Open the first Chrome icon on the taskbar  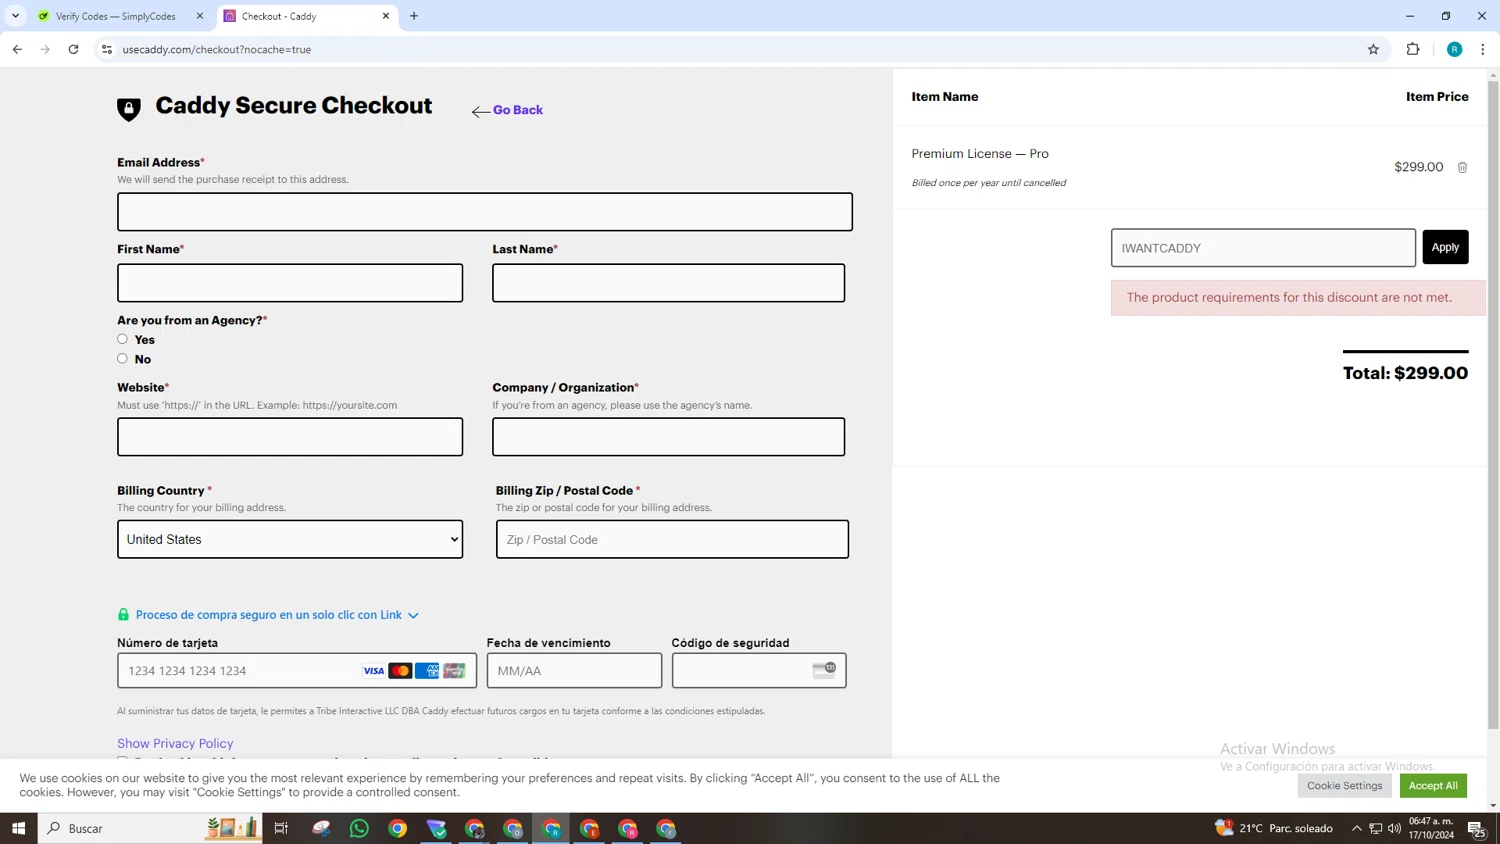click(398, 828)
